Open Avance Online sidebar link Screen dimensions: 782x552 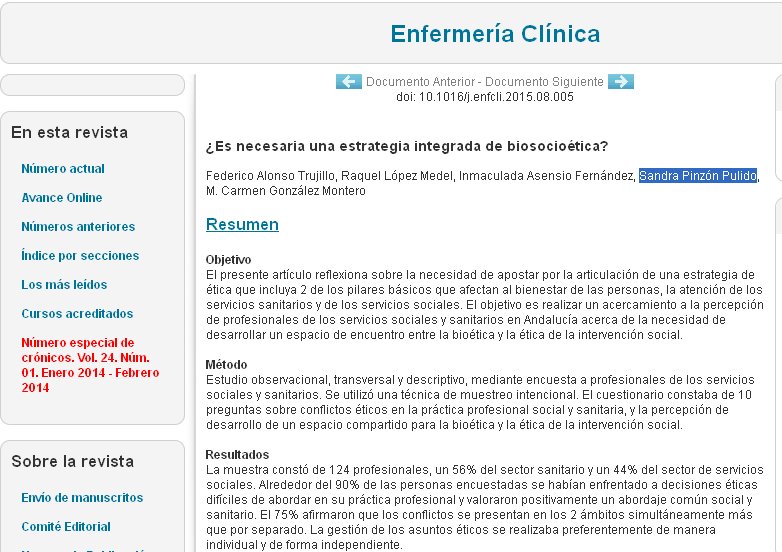pyautogui.click(x=62, y=198)
